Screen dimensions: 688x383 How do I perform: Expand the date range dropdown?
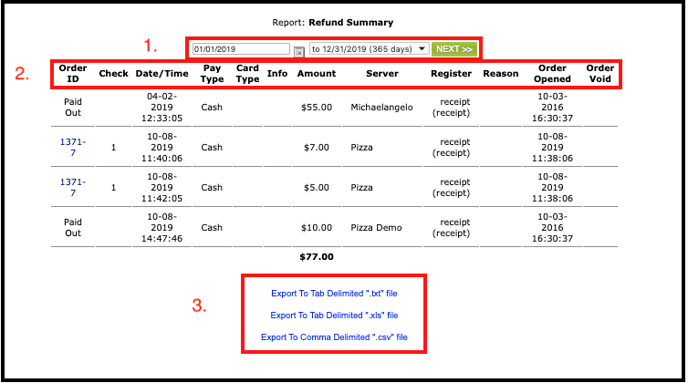coord(369,49)
